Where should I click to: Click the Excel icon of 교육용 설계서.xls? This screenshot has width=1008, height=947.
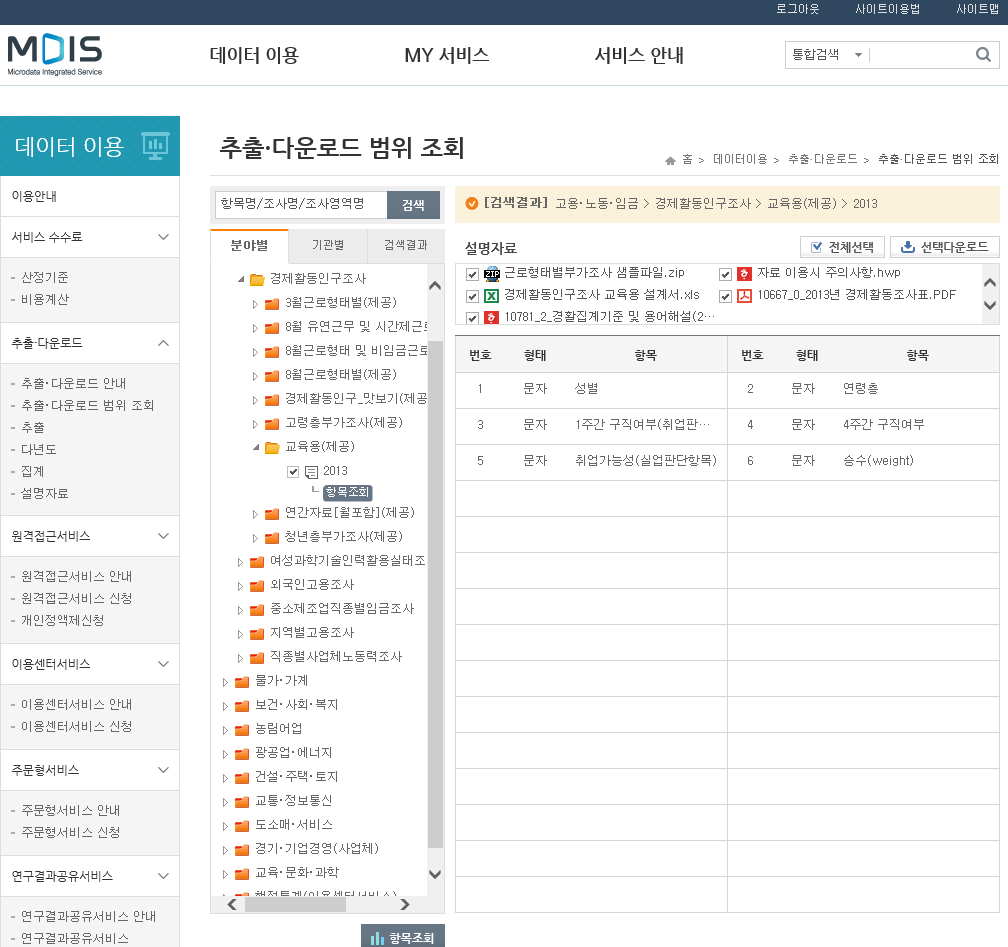pyautogui.click(x=492, y=296)
